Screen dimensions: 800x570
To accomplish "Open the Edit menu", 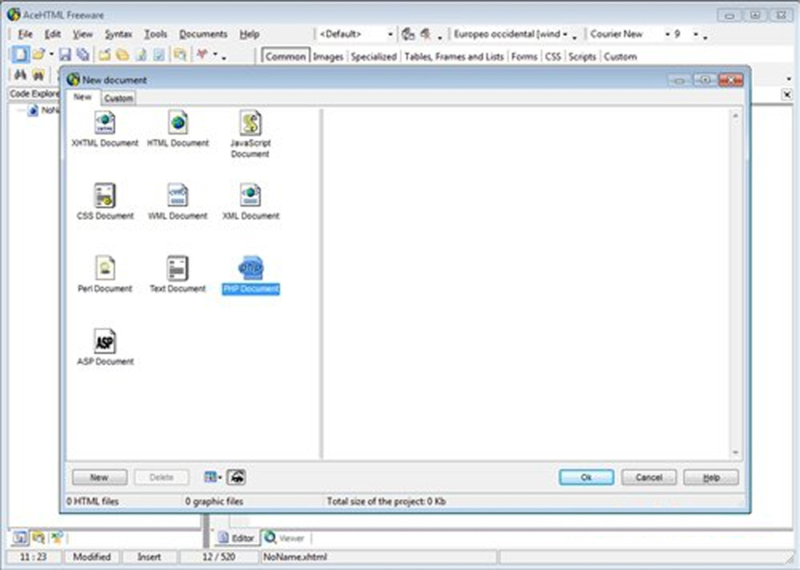I will pyautogui.click(x=53, y=34).
